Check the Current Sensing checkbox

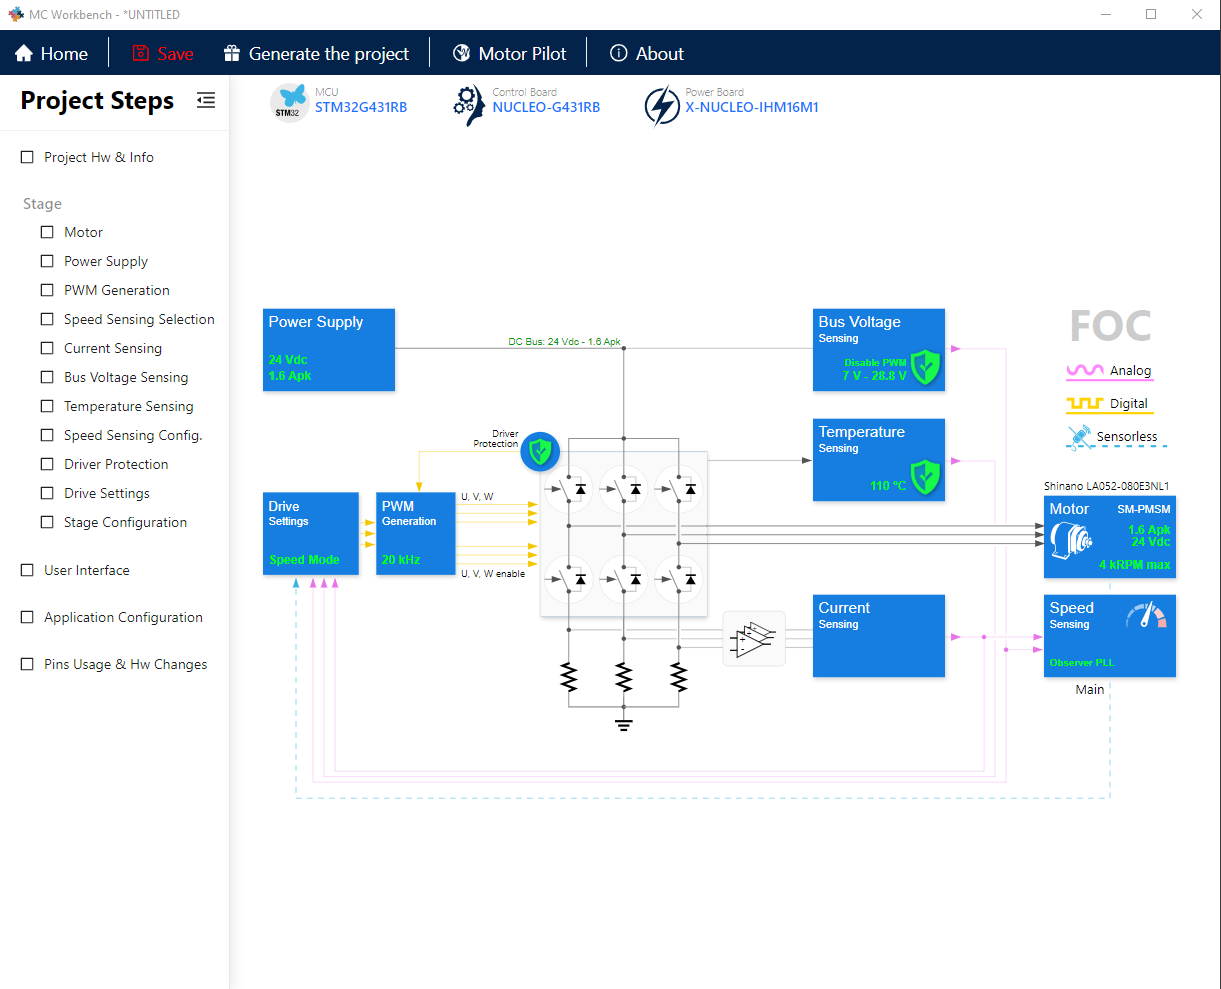point(47,348)
